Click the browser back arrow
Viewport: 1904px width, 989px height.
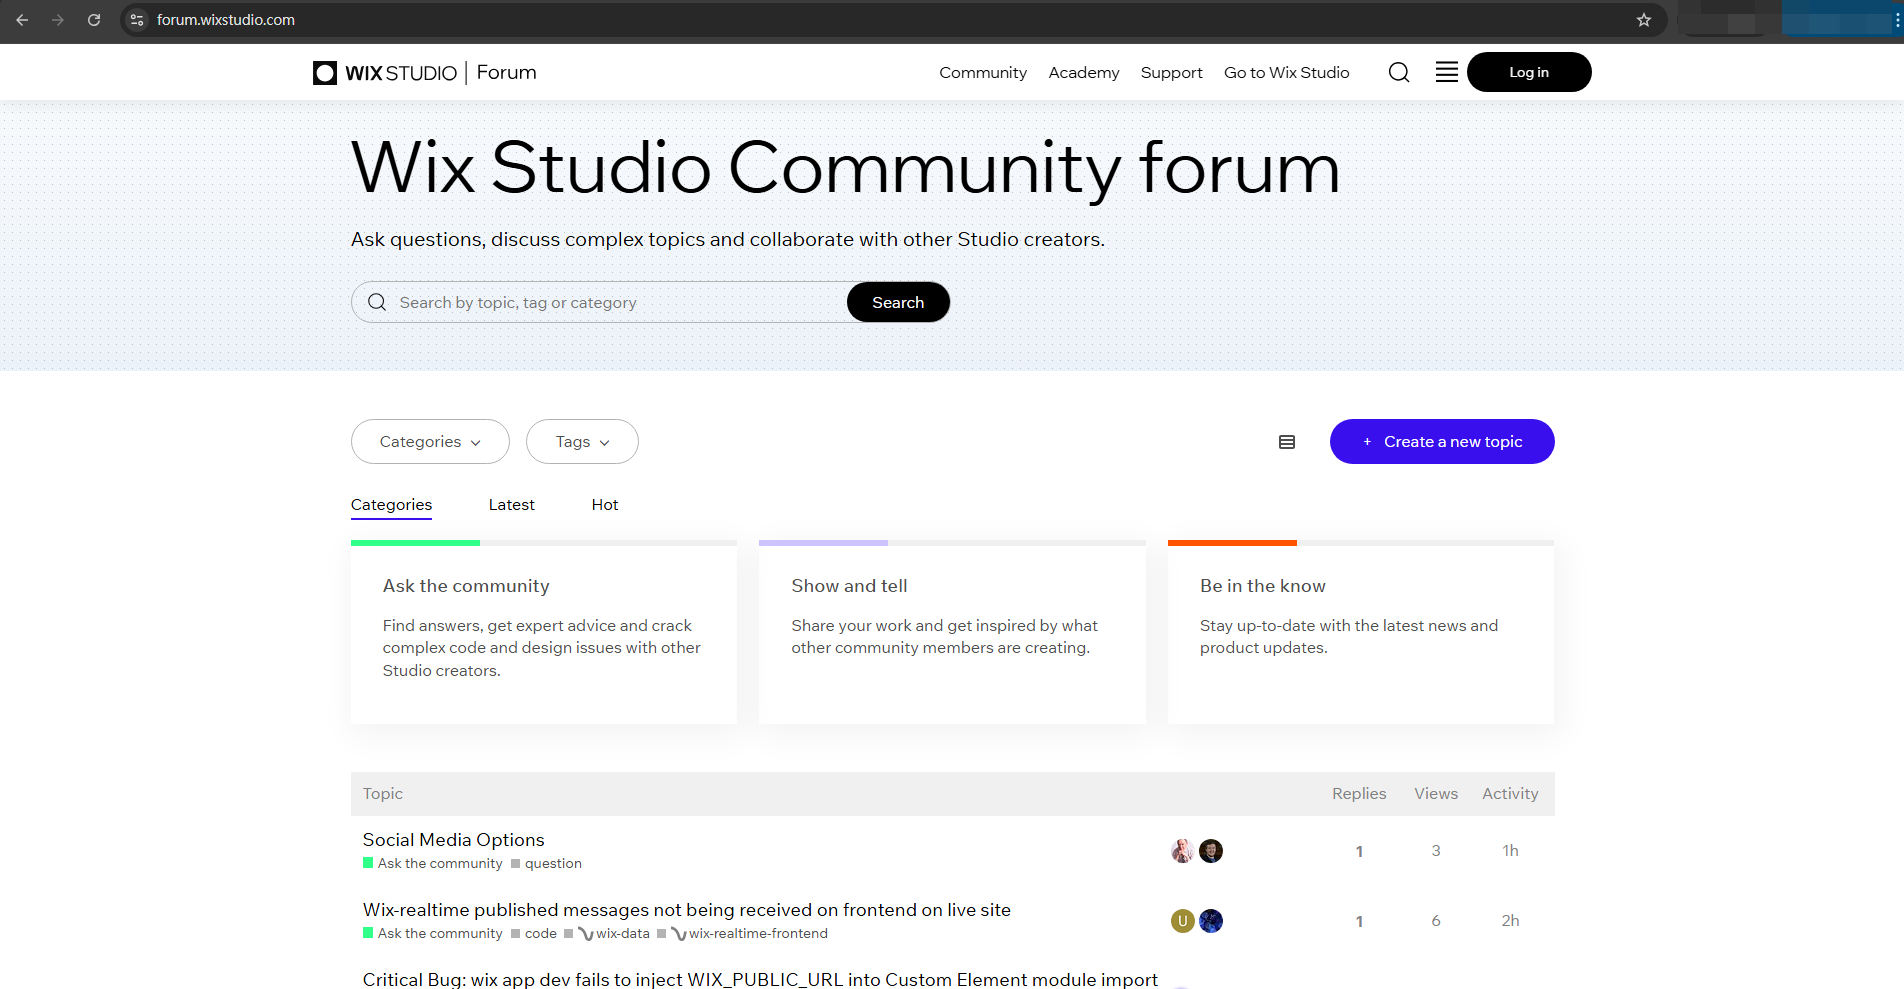click(22, 20)
